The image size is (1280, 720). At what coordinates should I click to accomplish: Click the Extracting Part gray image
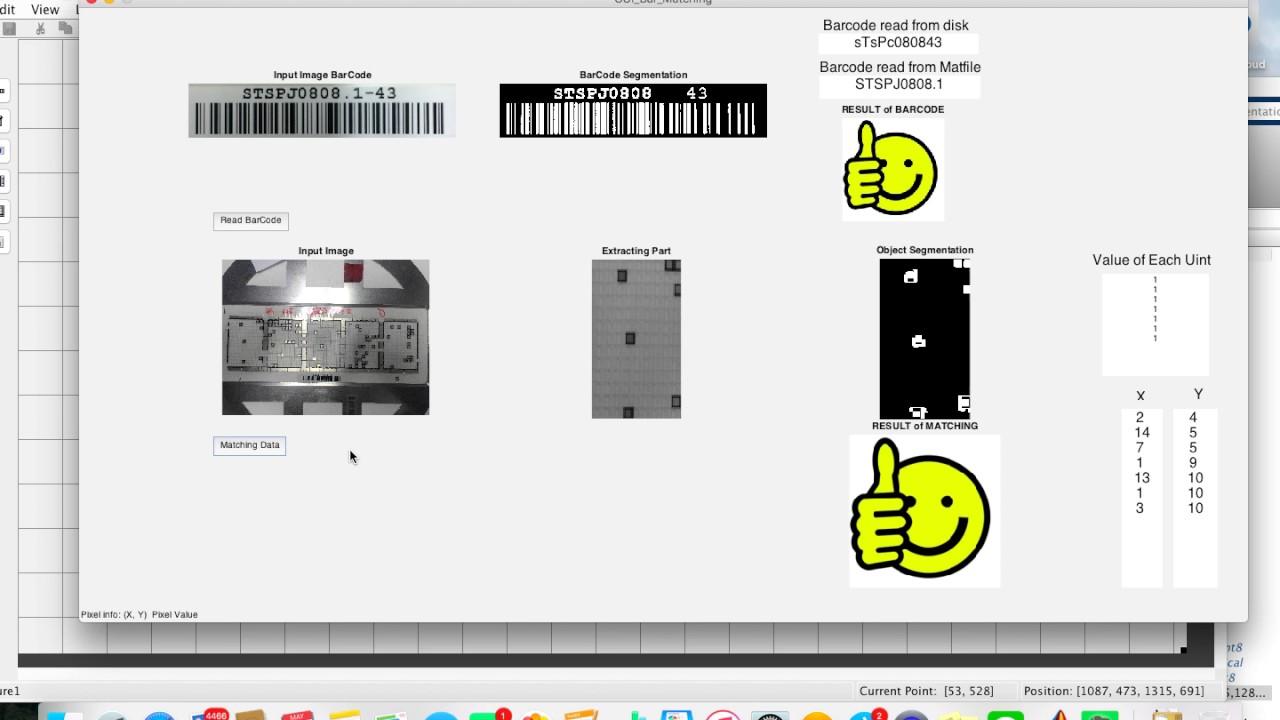click(x=636, y=339)
